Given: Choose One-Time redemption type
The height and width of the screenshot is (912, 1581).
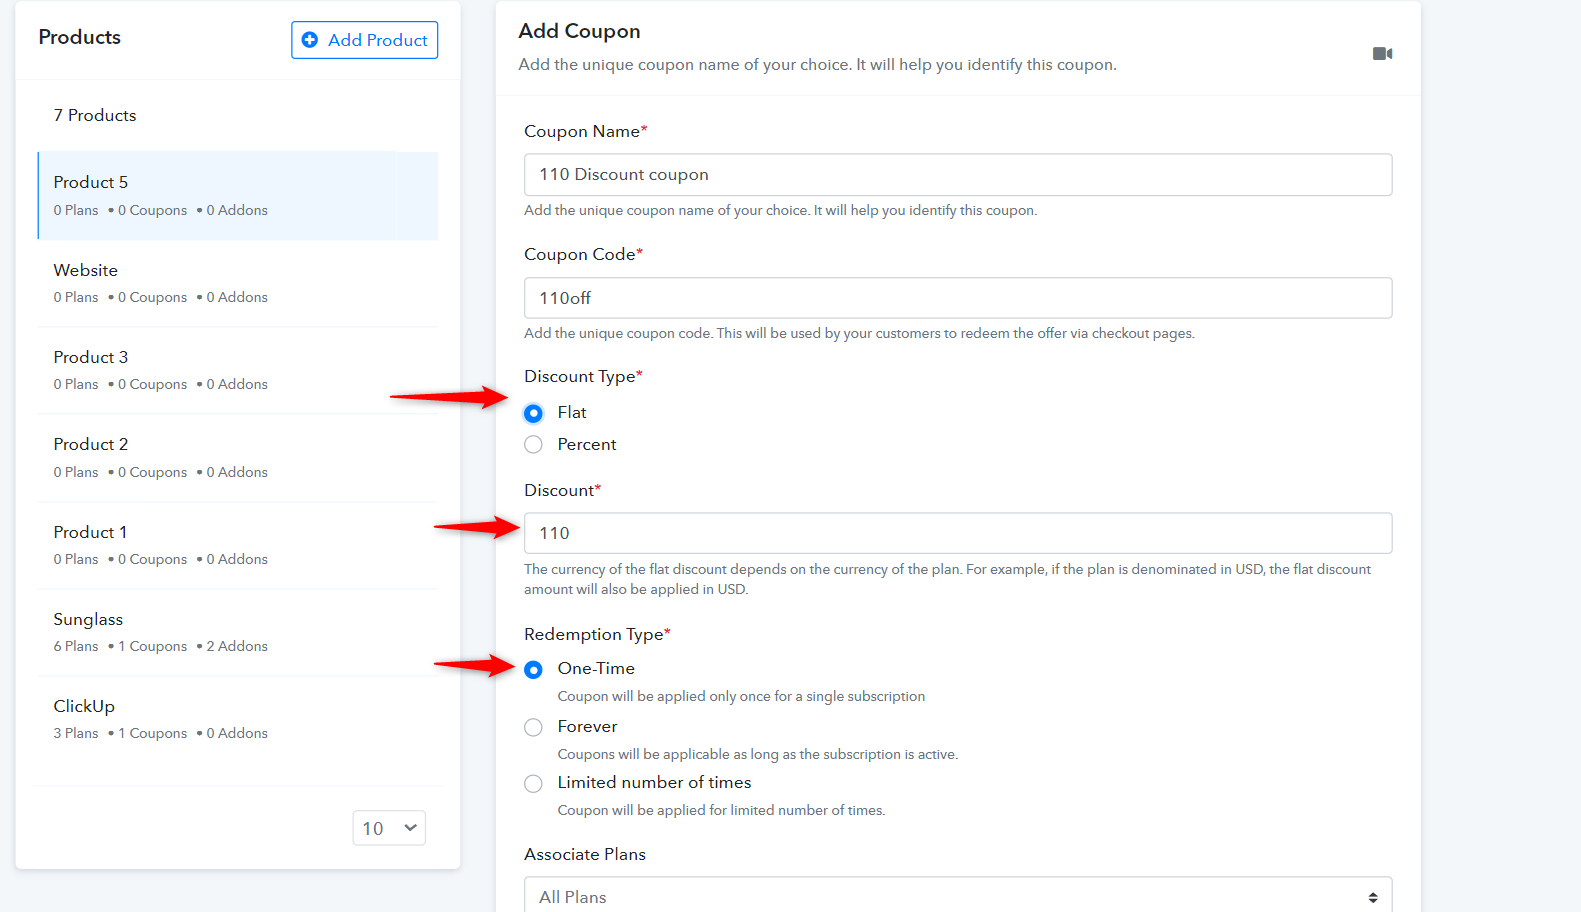Looking at the screenshot, I should pos(534,669).
